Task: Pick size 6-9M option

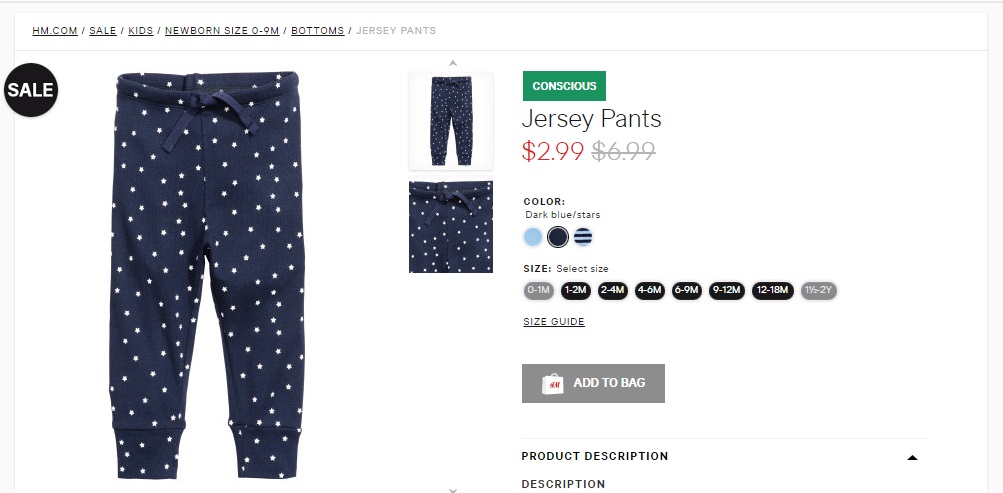Action: coord(686,291)
